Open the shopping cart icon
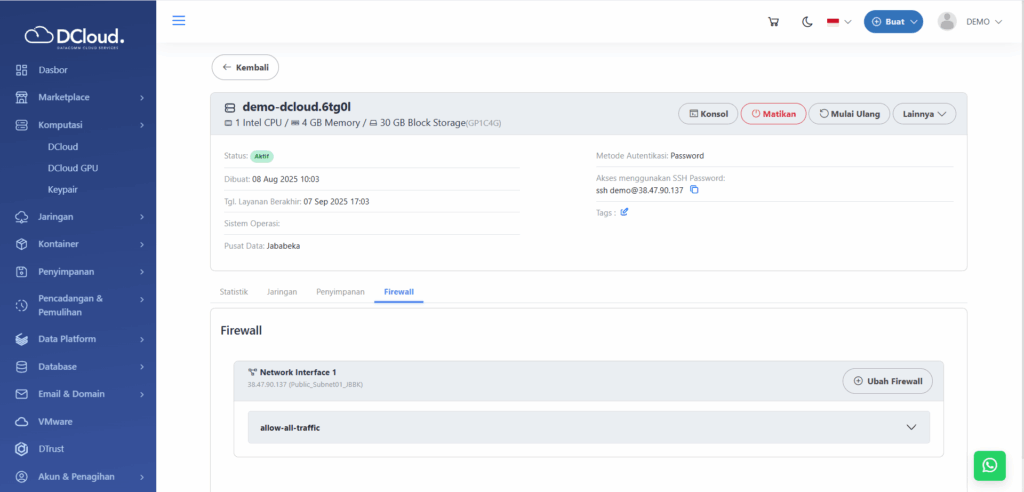Image resolution: width=1024 pixels, height=492 pixels. (x=773, y=22)
